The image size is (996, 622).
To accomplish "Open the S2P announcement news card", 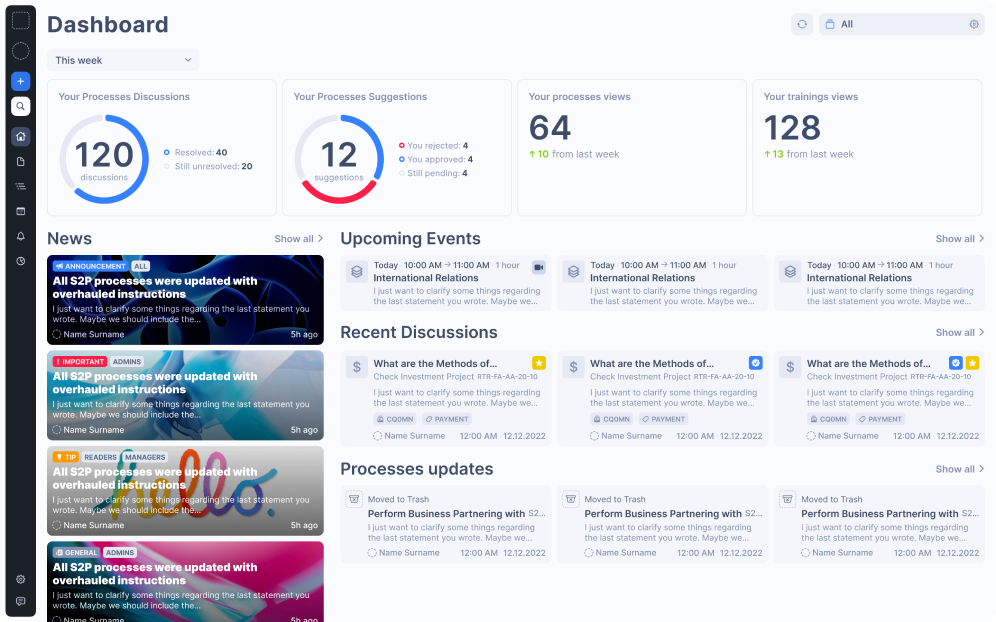I will click(x=185, y=299).
